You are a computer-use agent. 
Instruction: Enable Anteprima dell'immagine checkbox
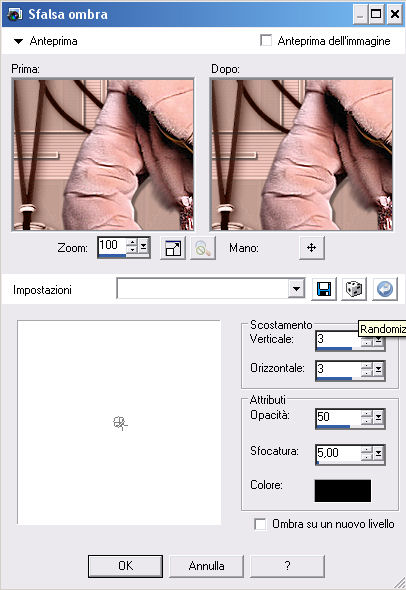tap(266, 41)
